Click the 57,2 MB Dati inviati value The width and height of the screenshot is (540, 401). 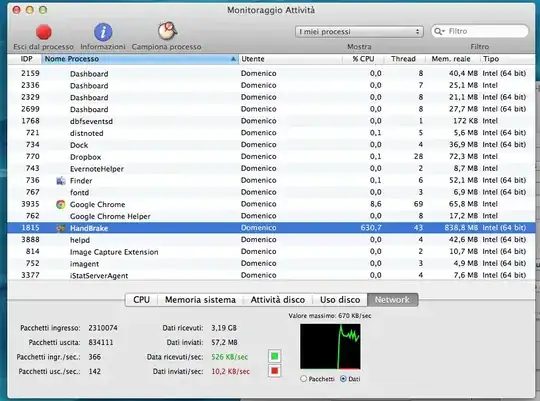(x=224, y=342)
